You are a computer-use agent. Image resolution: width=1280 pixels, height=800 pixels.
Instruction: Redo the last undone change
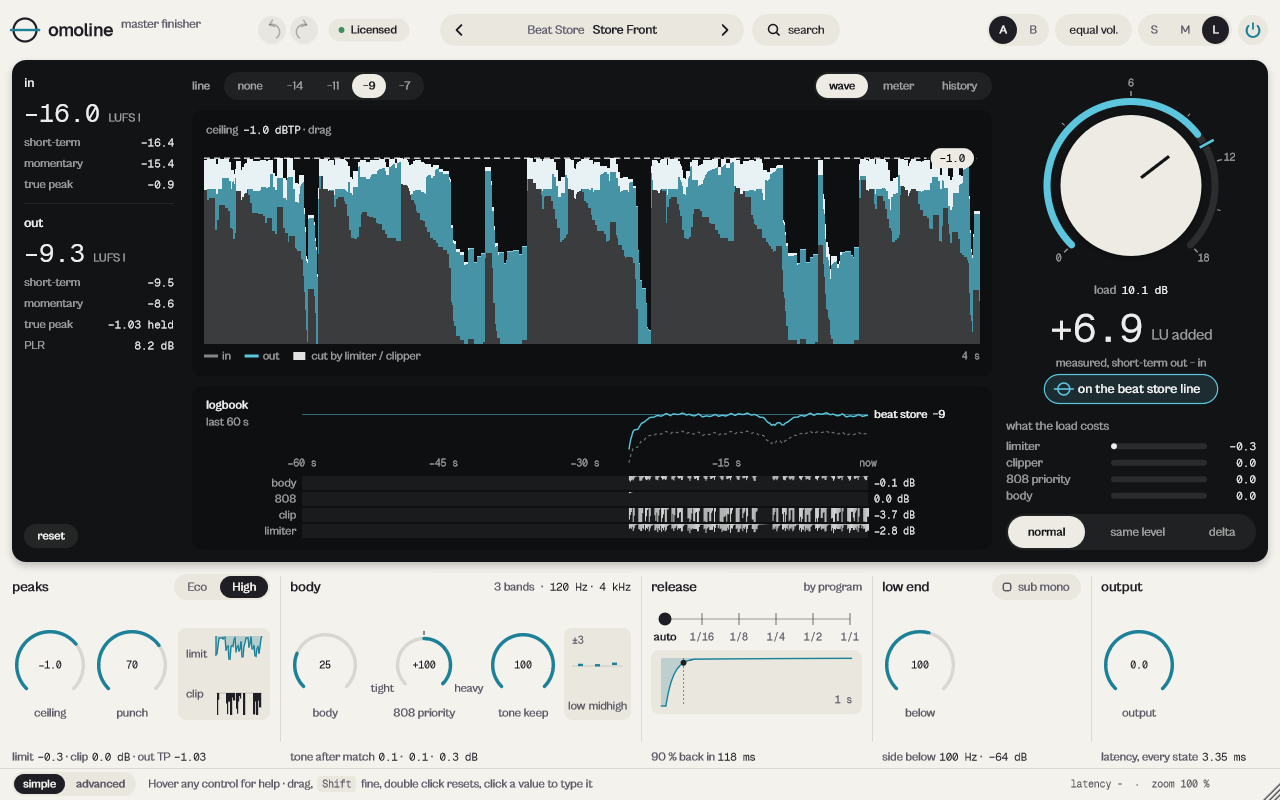pyautogui.click(x=304, y=30)
